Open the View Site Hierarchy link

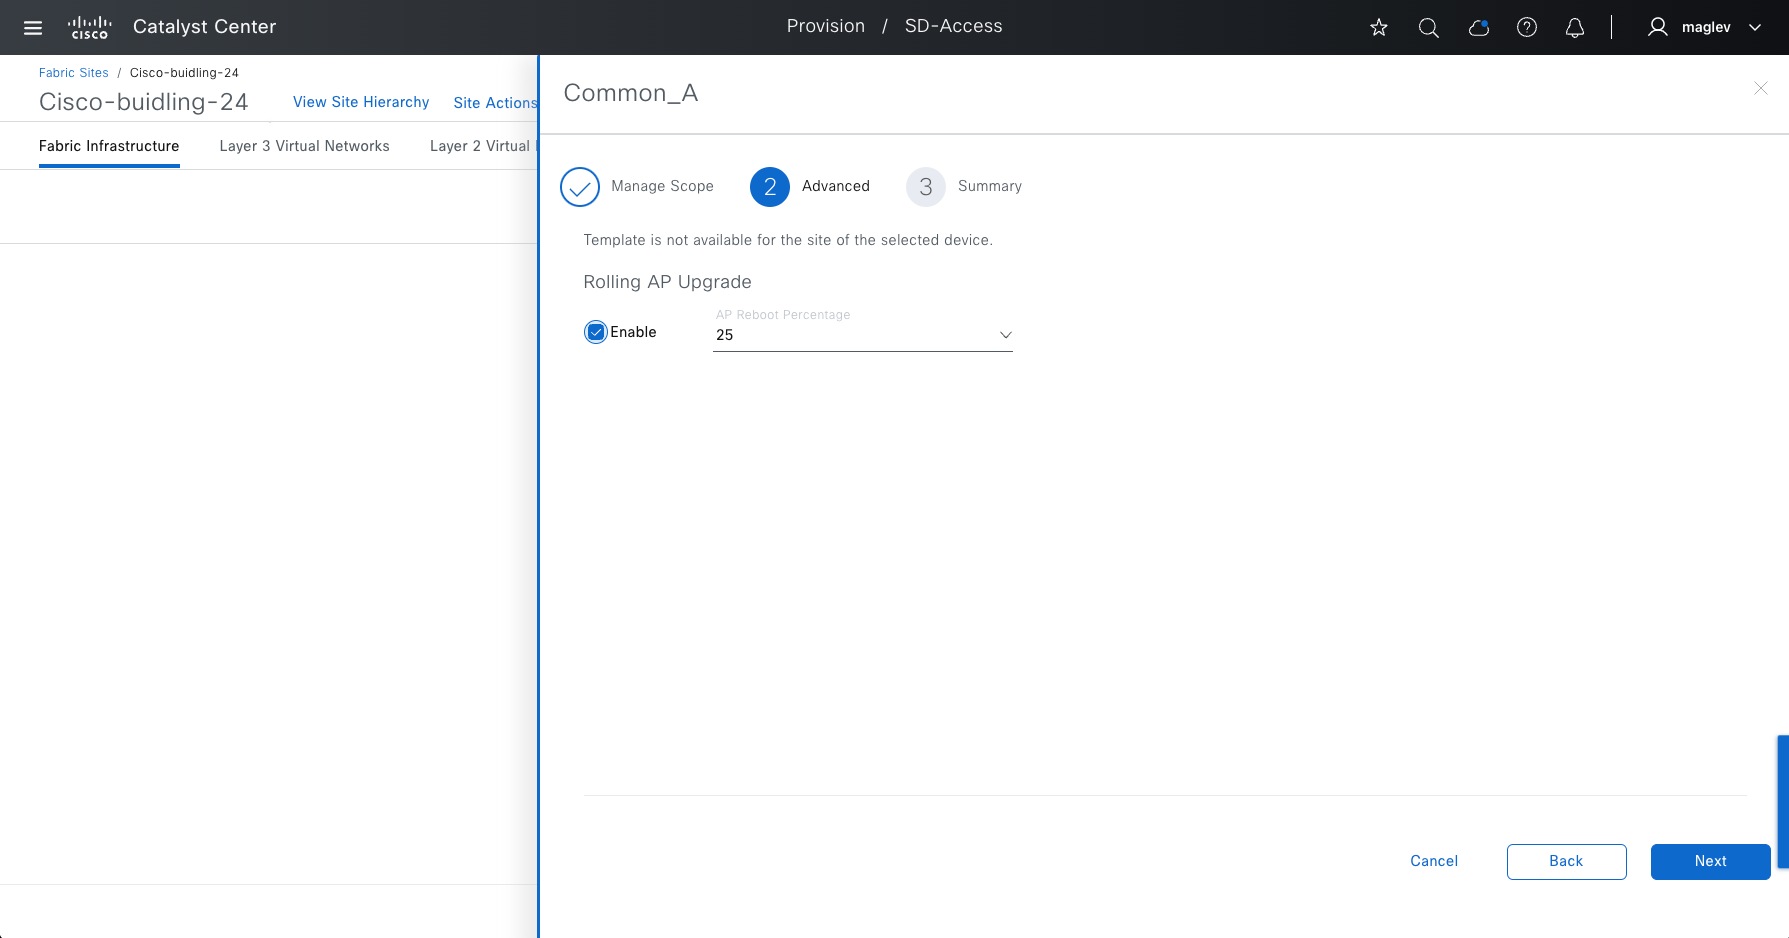361,102
